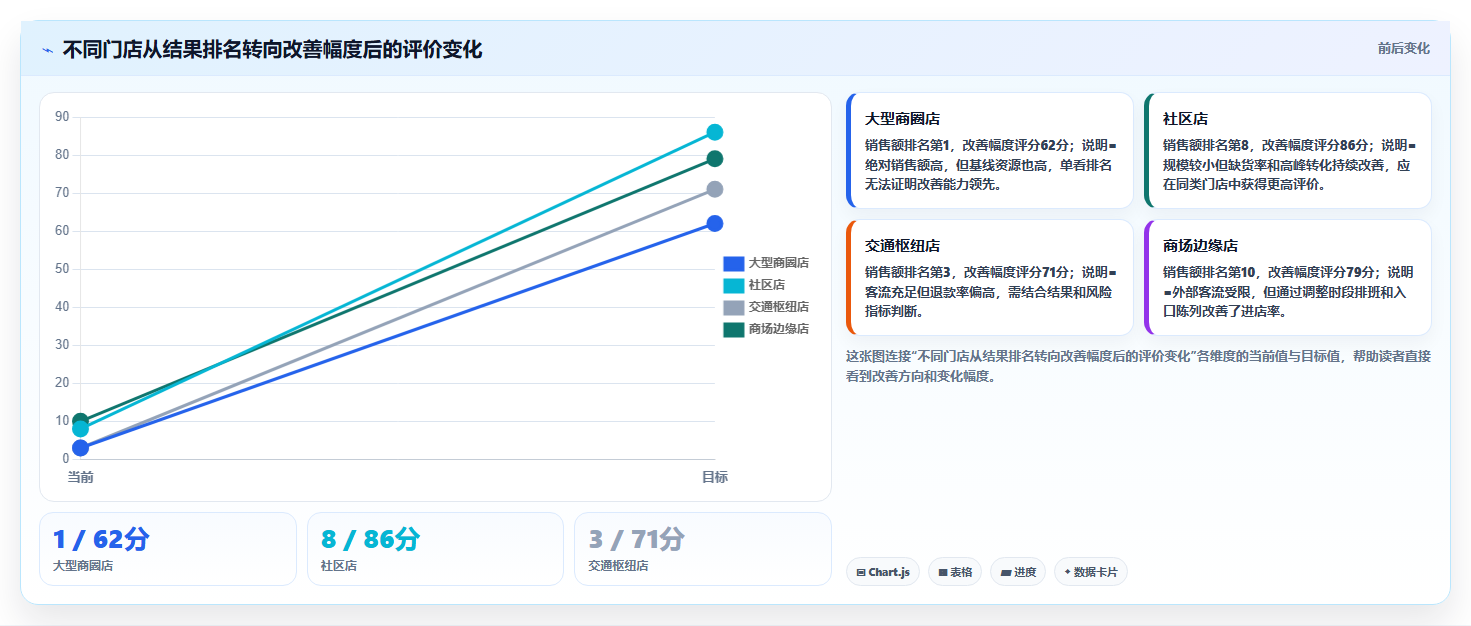The image size is (1471, 626).
Task: Toggle 商场边缘店 legend color box
Action: coord(733,329)
